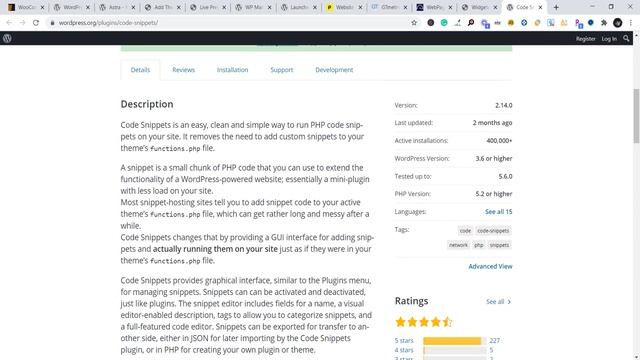Click the browser forward arrow
The width and height of the screenshot is (640, 360).
22,23
